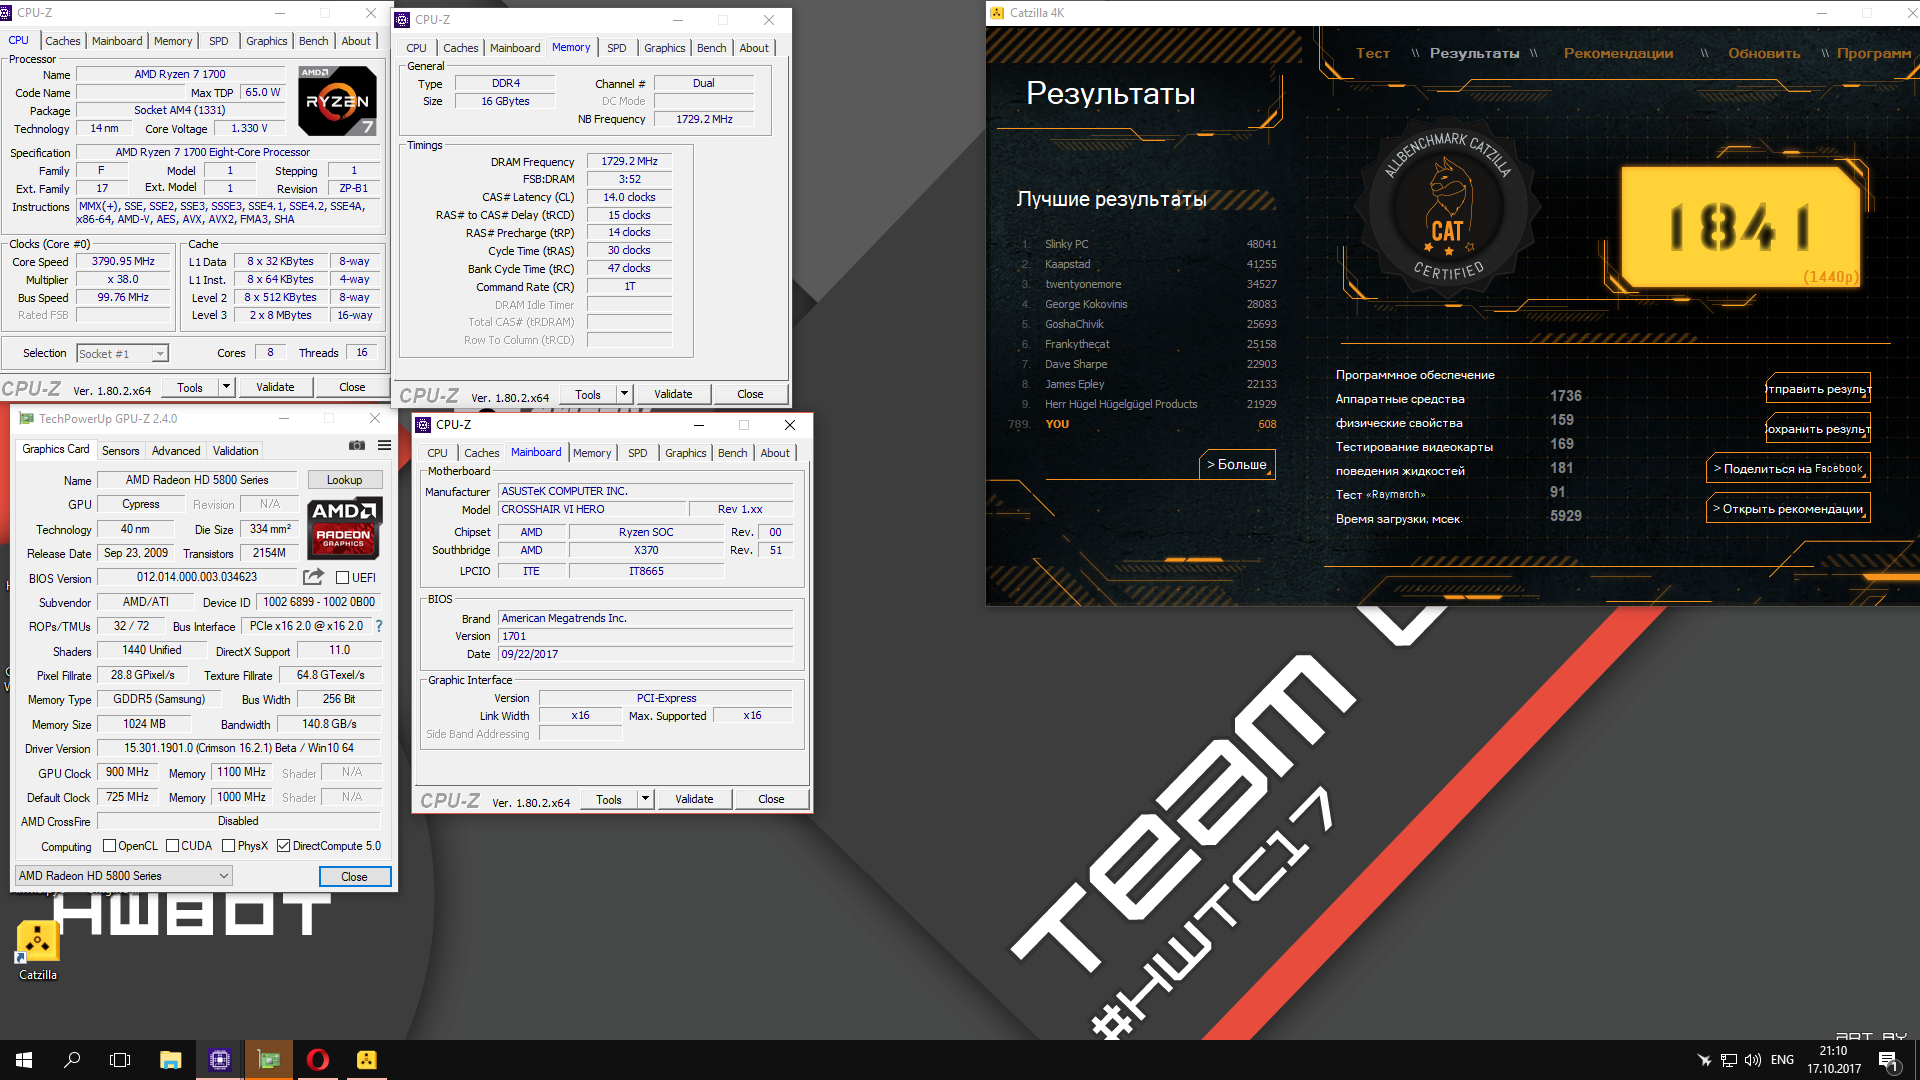Click the taskbar search magnifier icon
The width and height of the screenshot is (1920, 1080).
point(72,1060)
